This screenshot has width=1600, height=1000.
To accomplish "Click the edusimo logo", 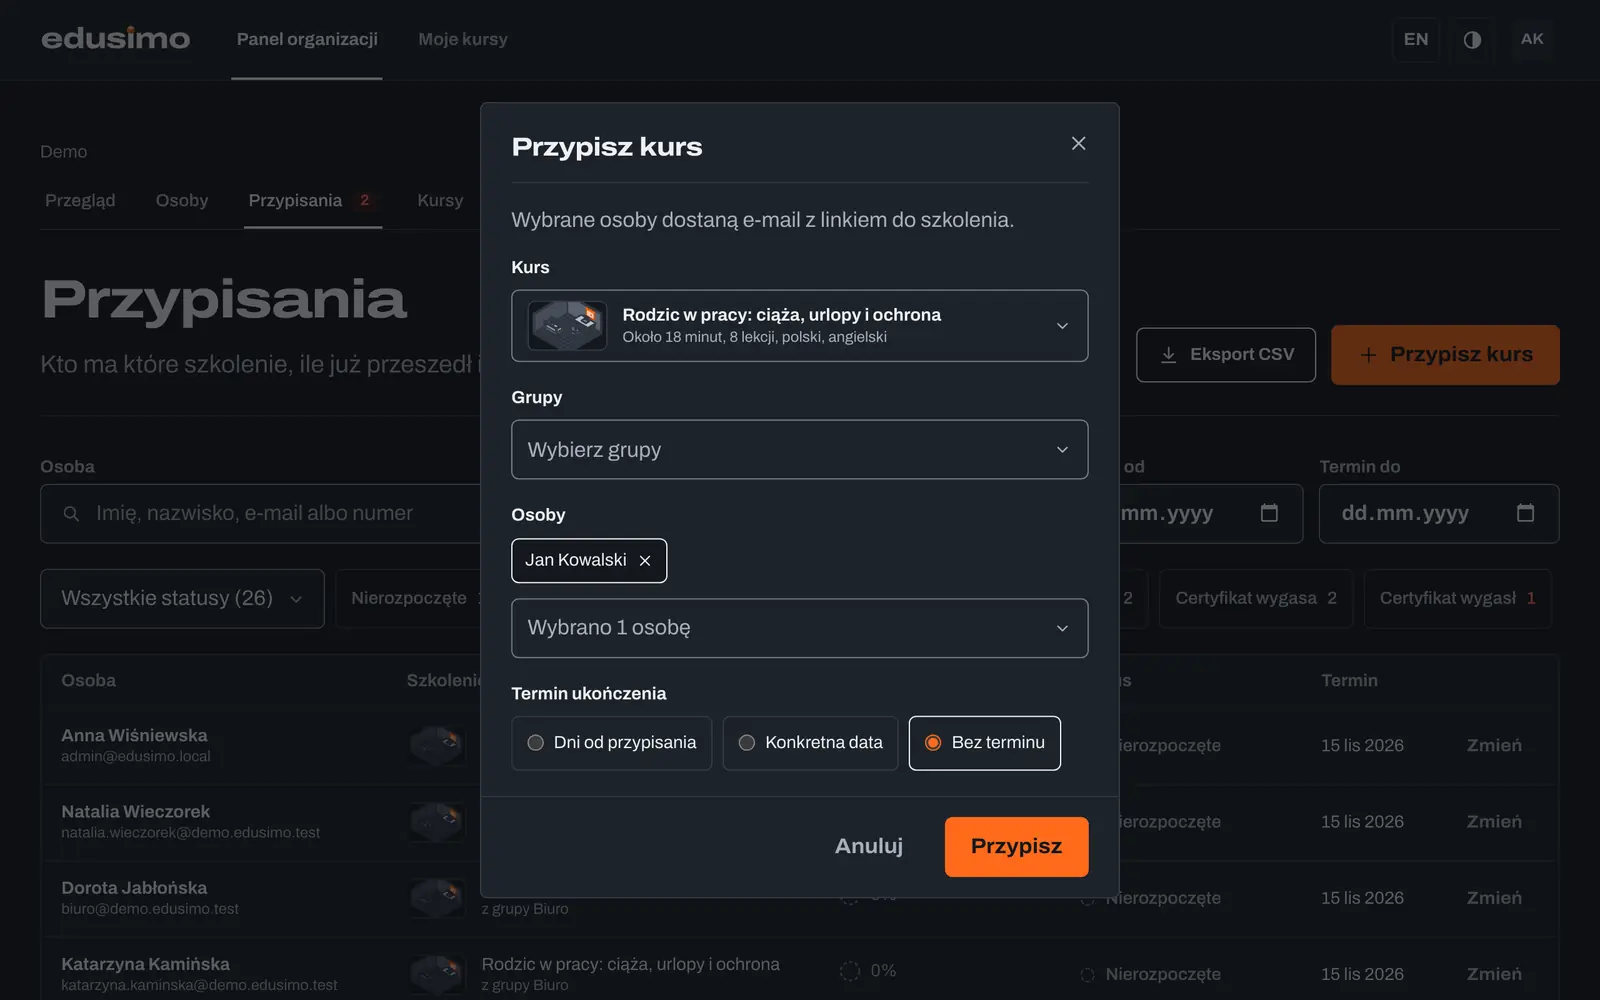I will click(116, 39).
